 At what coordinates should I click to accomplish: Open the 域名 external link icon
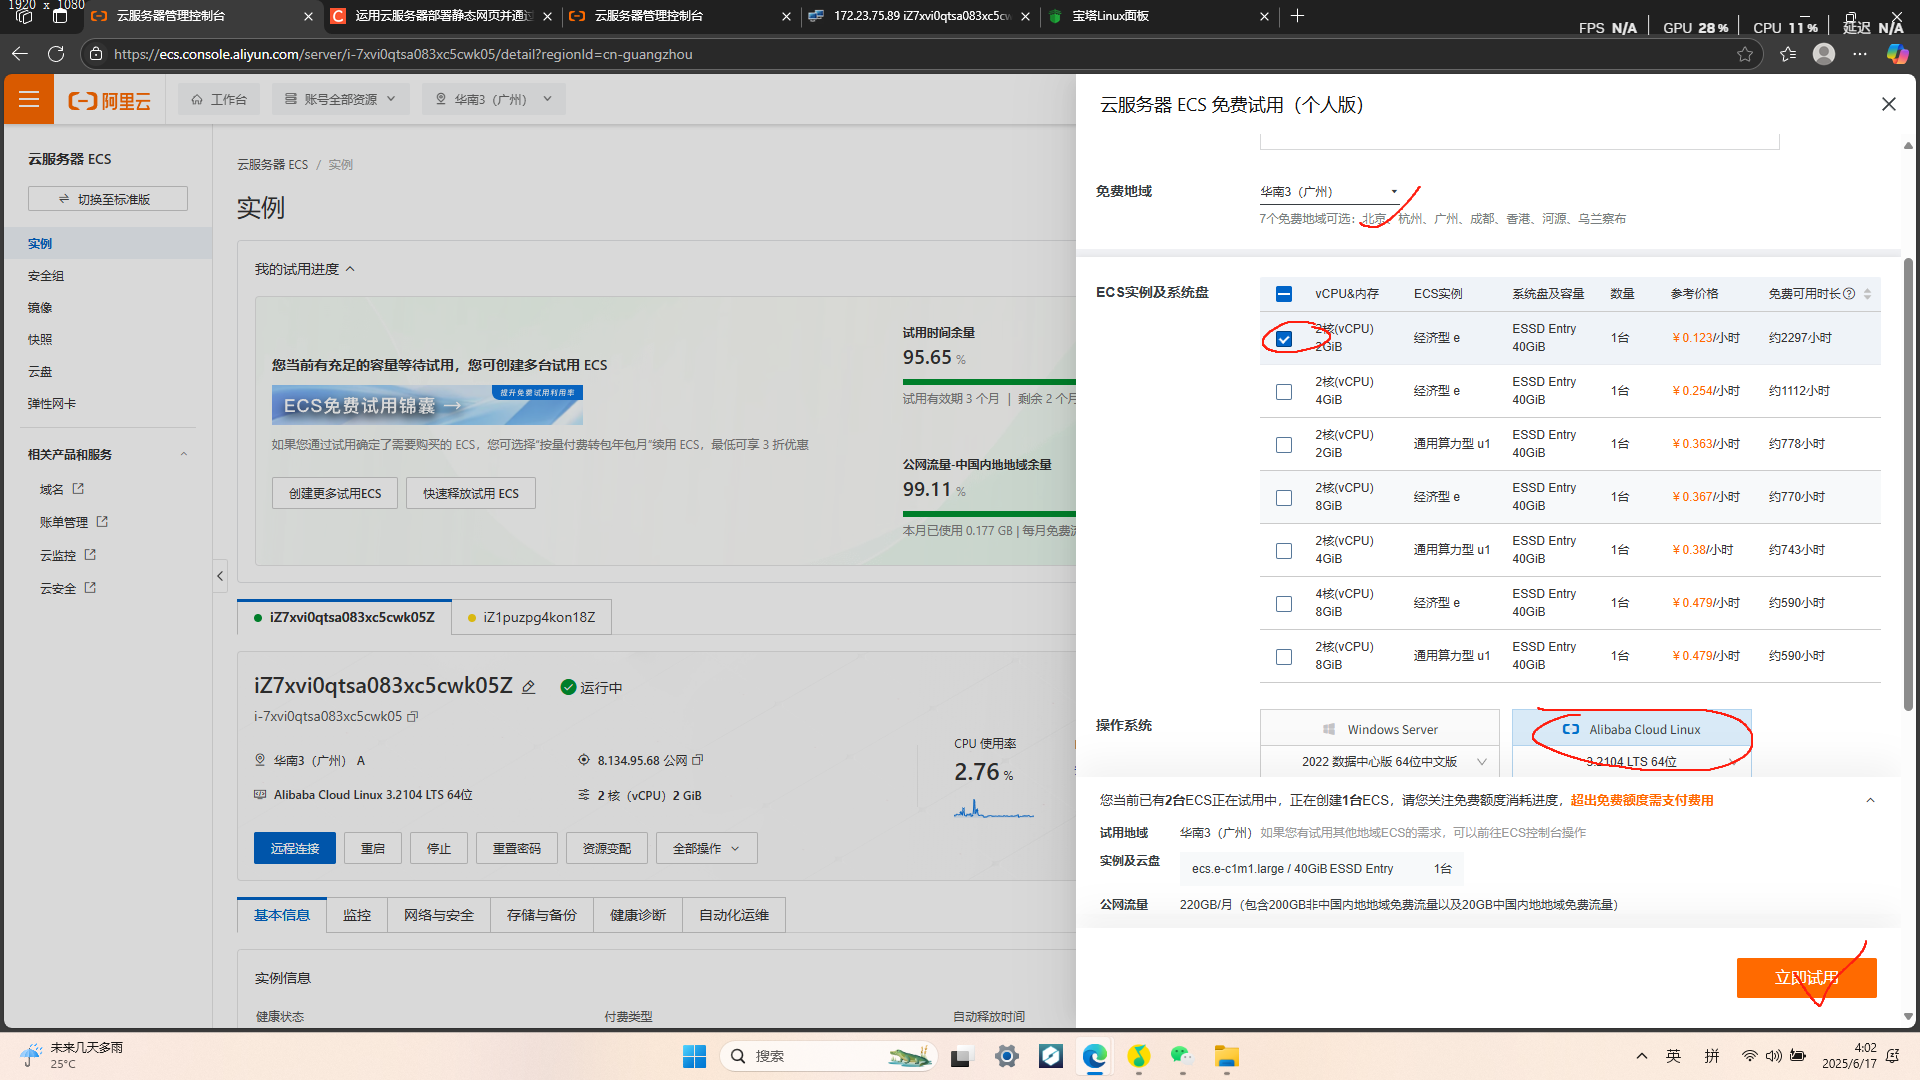78,489
